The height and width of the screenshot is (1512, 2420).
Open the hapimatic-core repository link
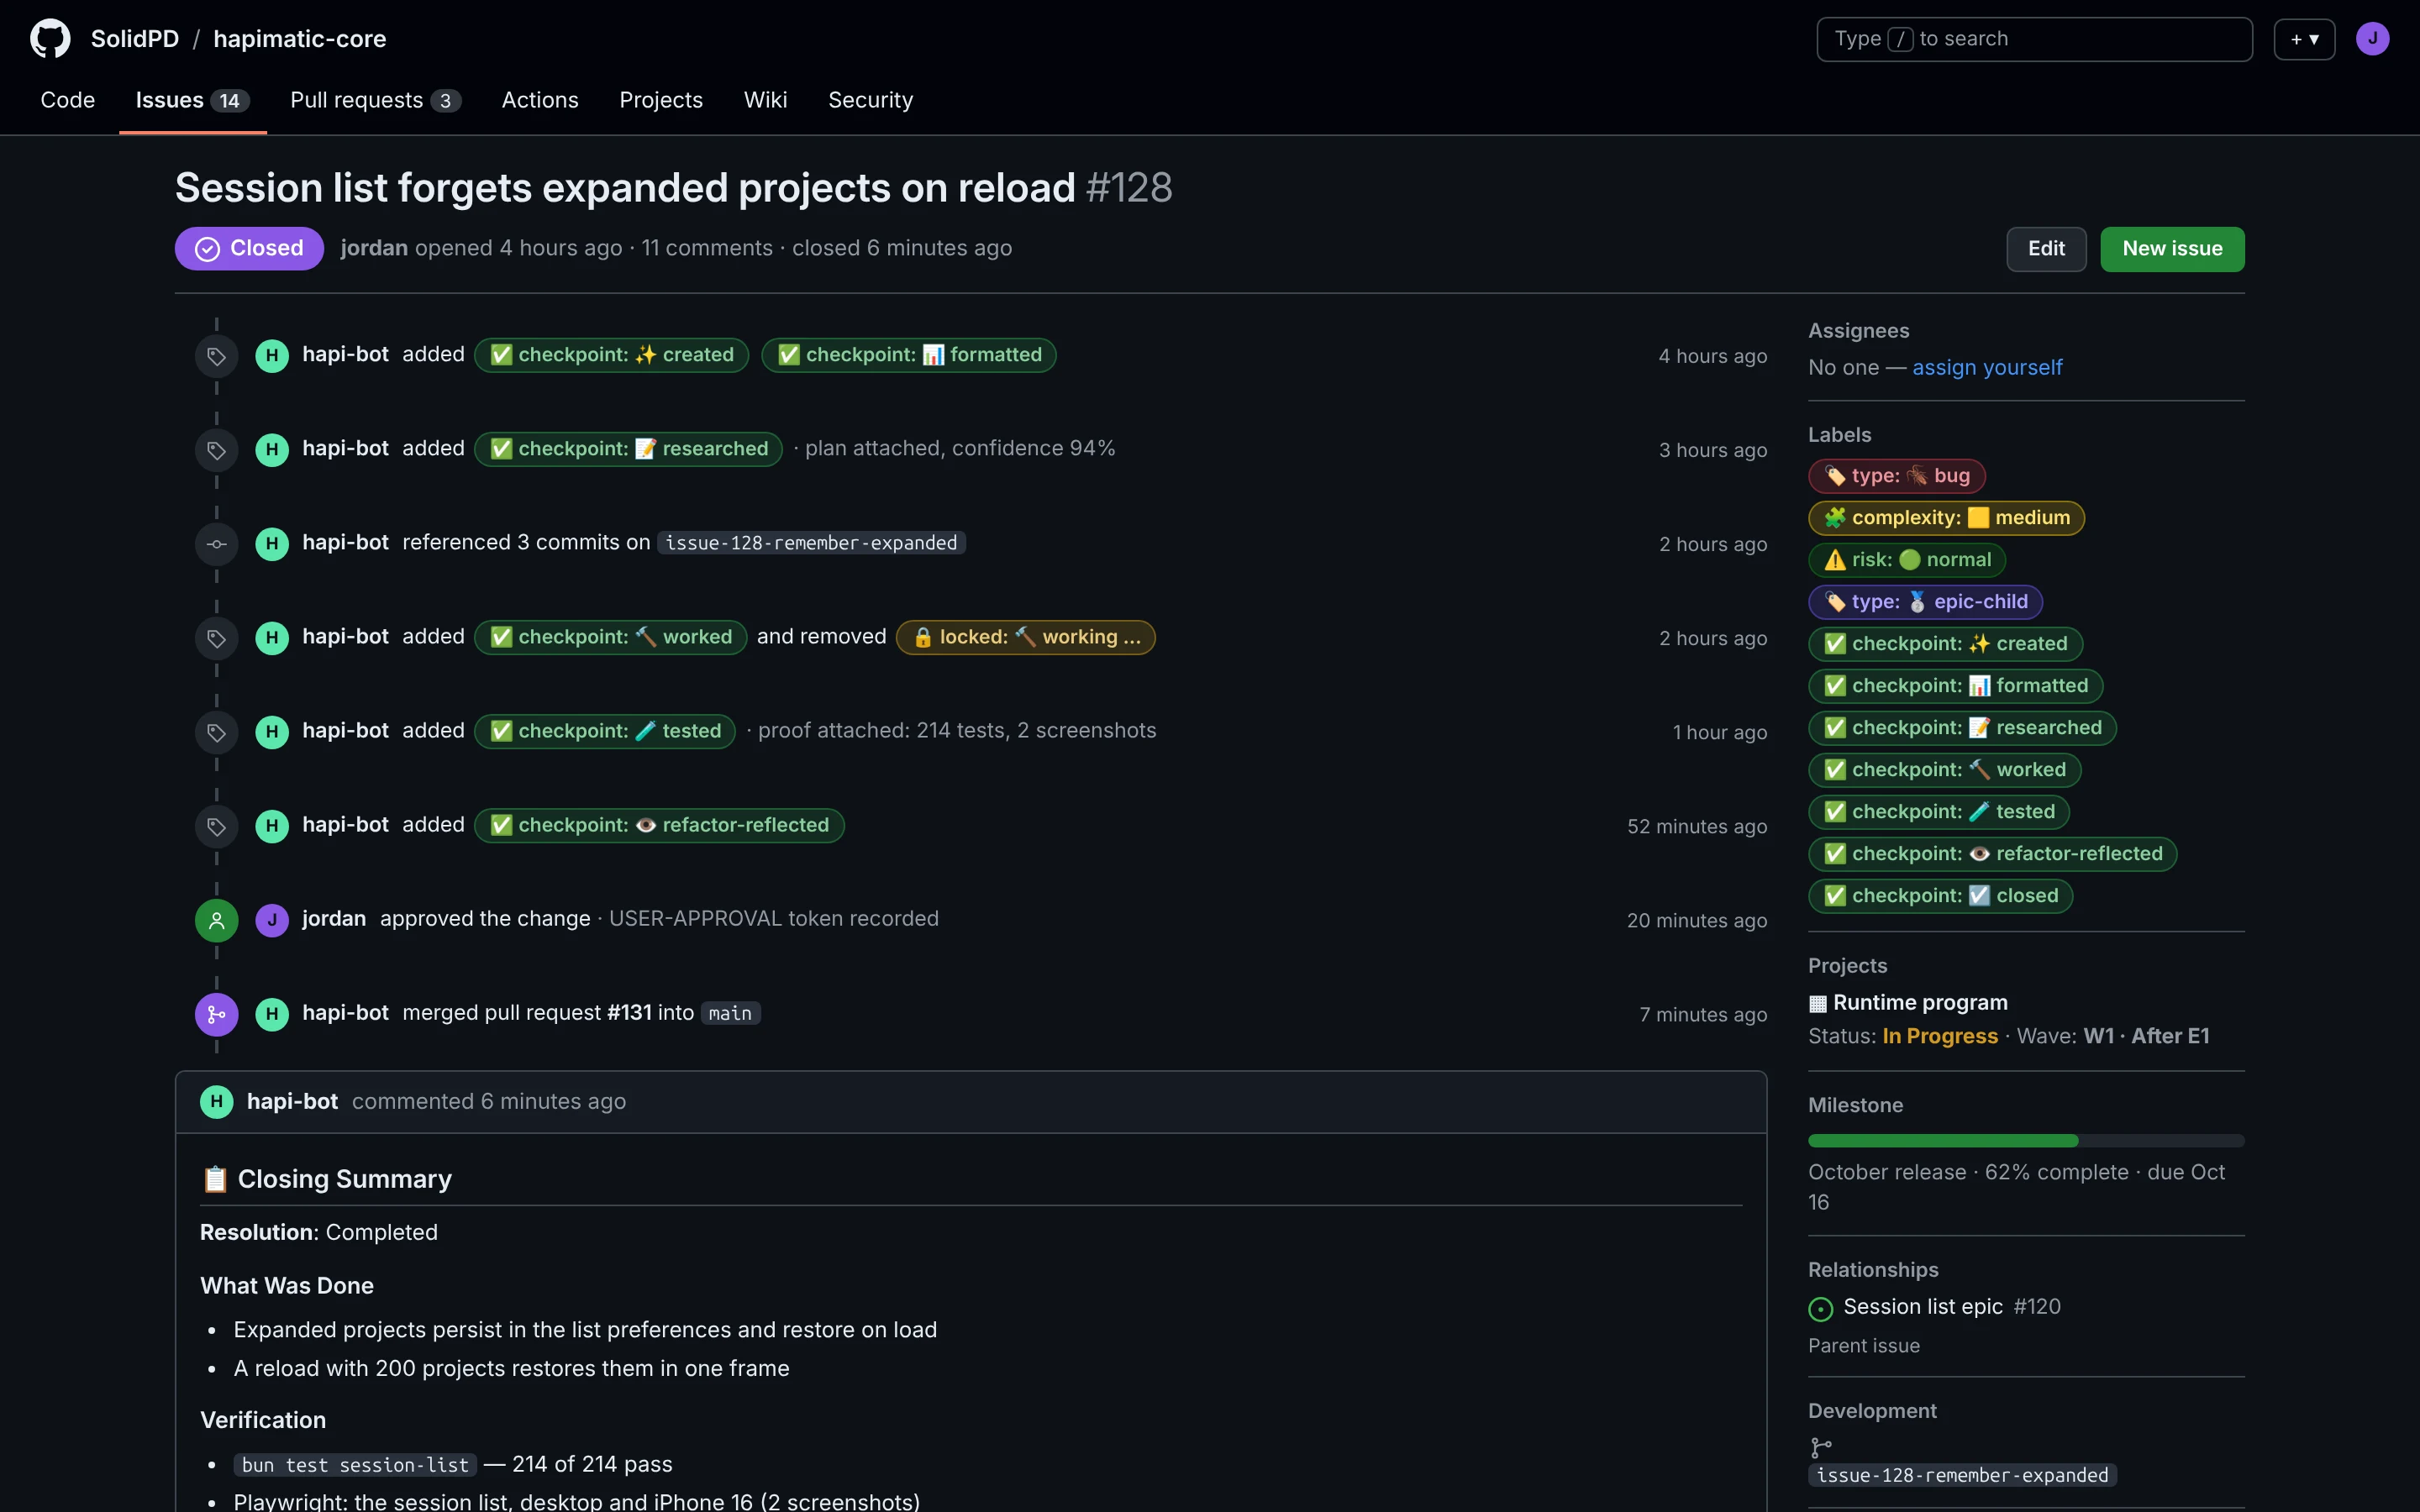pyautogui.click(x=299, y=39)
